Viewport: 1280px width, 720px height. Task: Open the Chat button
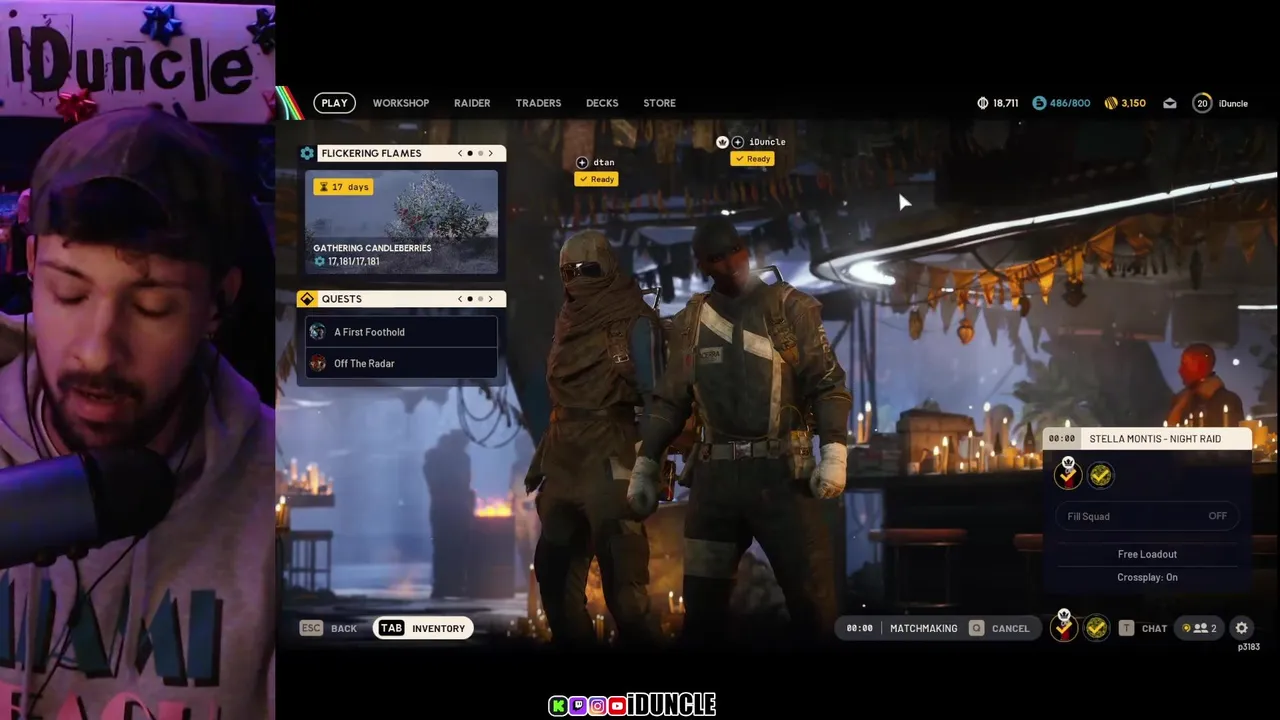coord(1143,628)
